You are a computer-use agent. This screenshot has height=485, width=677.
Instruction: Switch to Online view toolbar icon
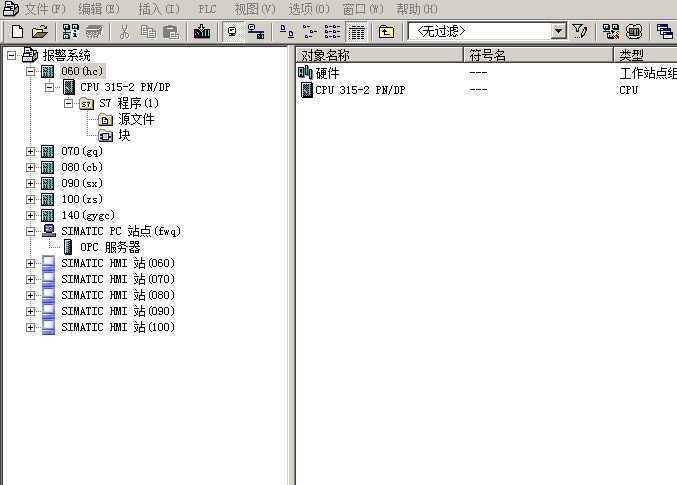(x=256, y=32)
